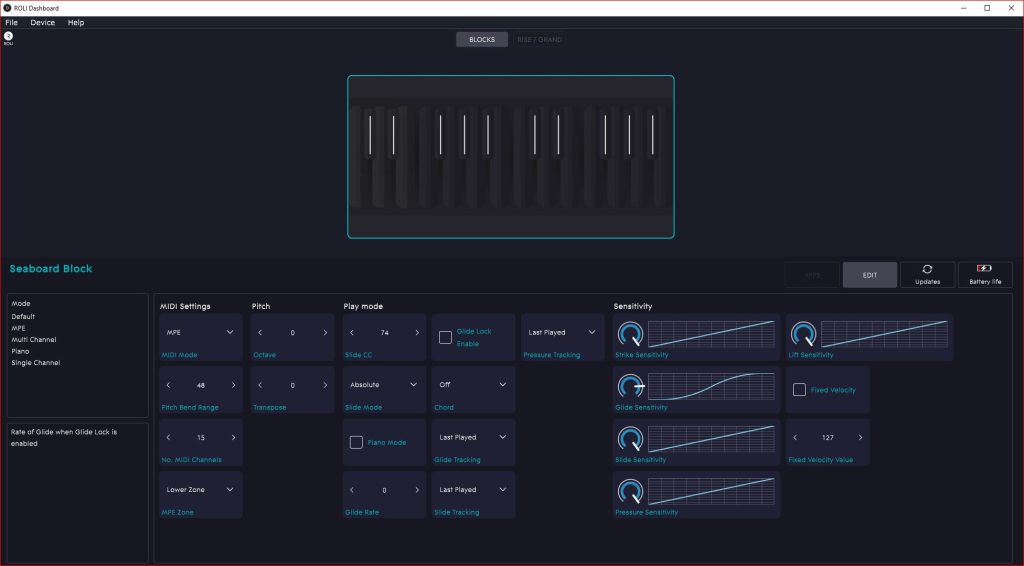Click the Glide Sensitivity knob
1024x566 pixels.
coord(630,386)
